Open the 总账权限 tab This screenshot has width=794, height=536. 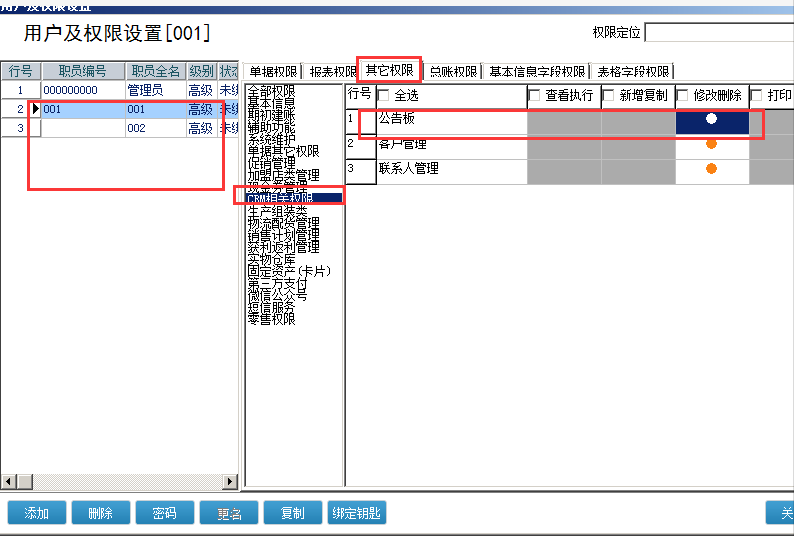453,71
